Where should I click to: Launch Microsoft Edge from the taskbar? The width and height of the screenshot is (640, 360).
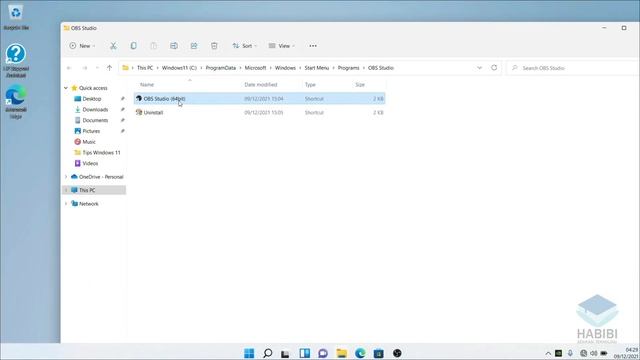point(360,353)
